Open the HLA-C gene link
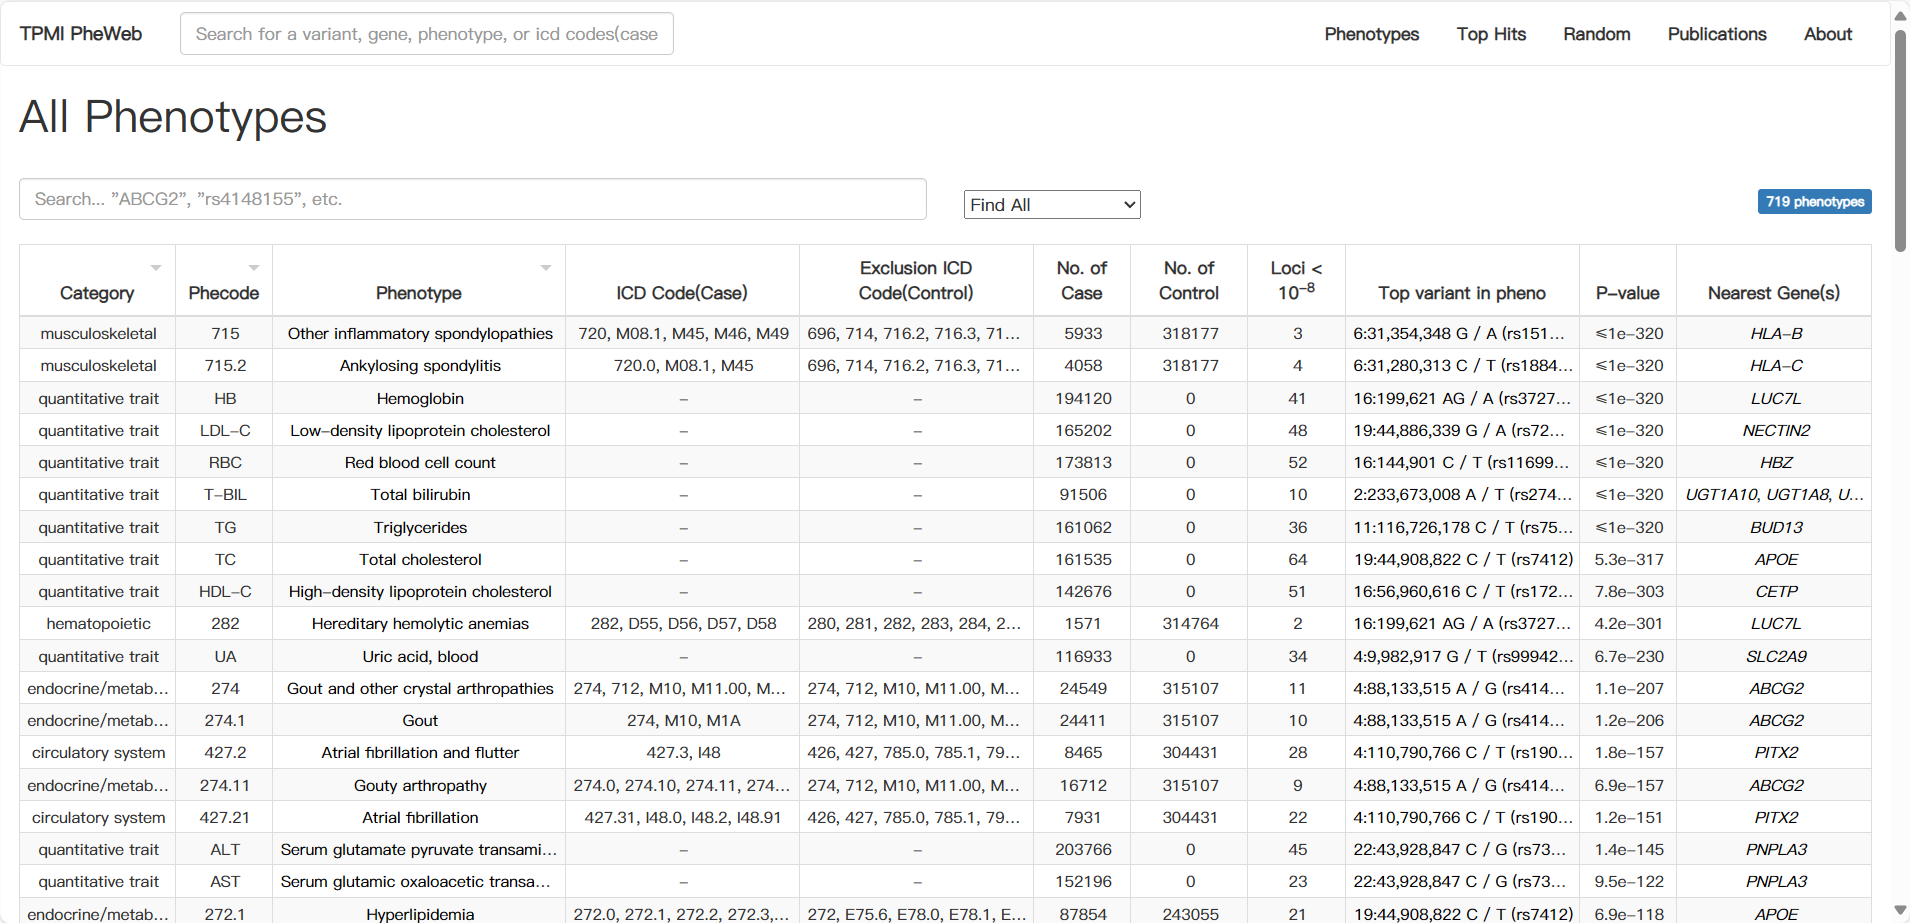 pos(1776,365)
